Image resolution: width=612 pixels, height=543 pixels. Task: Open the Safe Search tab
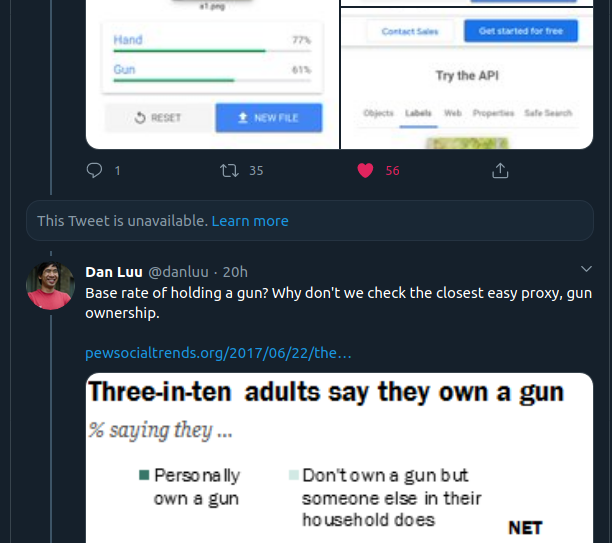pos(548,113)
